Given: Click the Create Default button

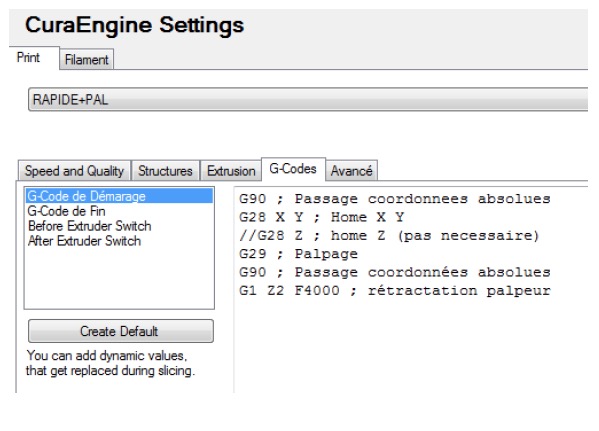Looking at the screenshot, I should tap(121, 331).
